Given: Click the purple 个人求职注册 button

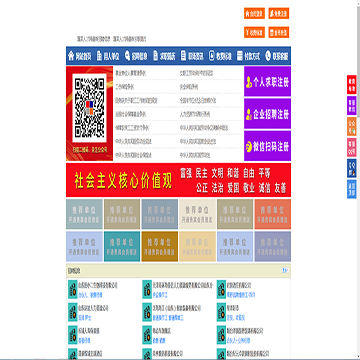Looking at the screenshot, I should (x=267, y=81).
